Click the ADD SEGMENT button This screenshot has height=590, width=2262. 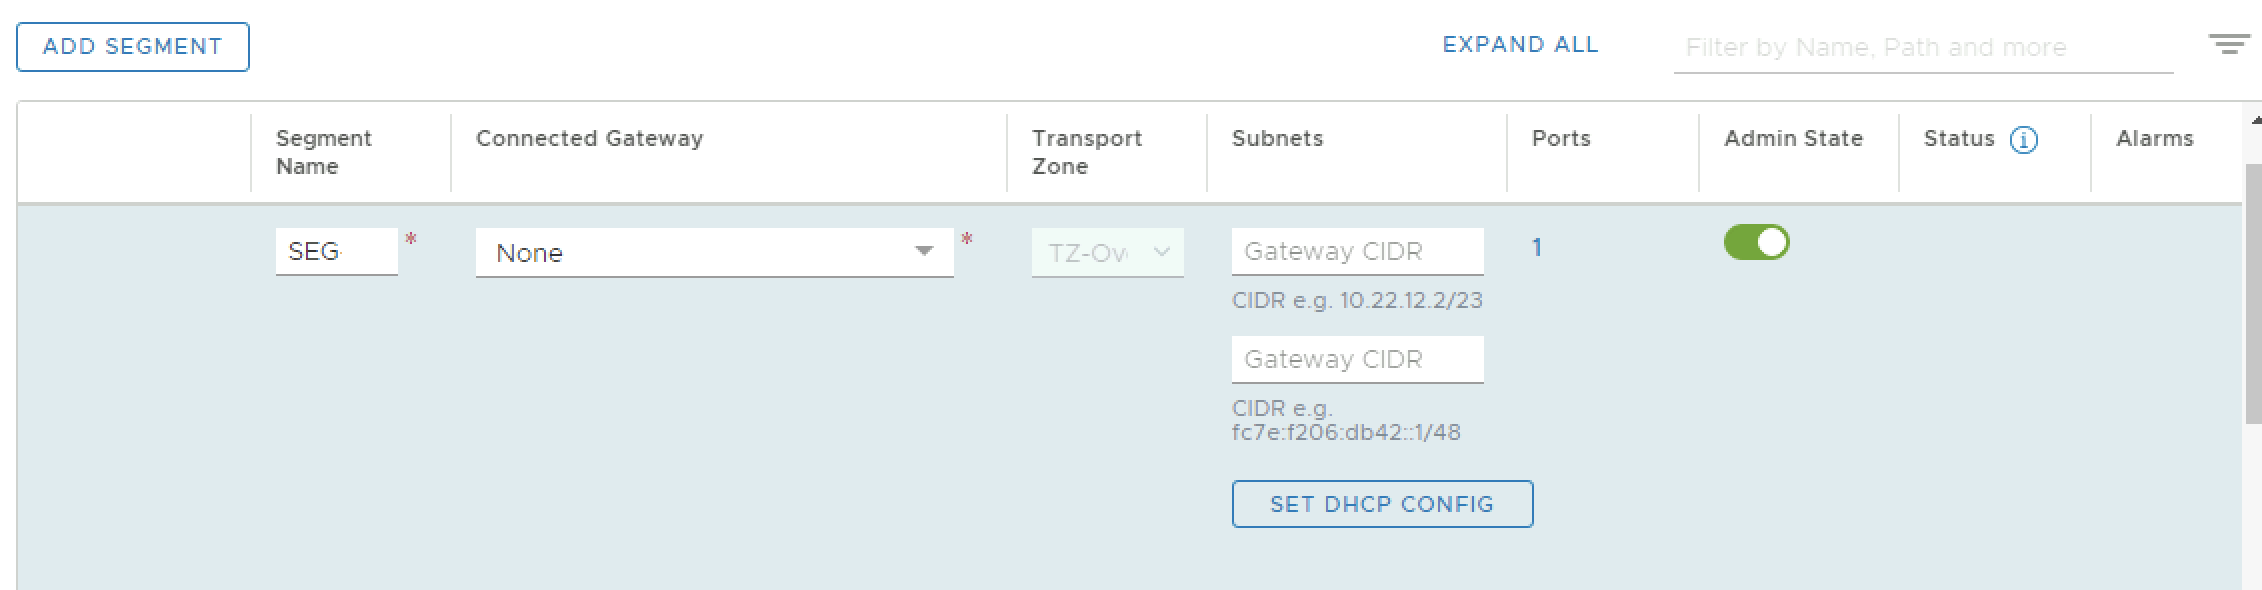pyautogui.click(x=133, y=47)
